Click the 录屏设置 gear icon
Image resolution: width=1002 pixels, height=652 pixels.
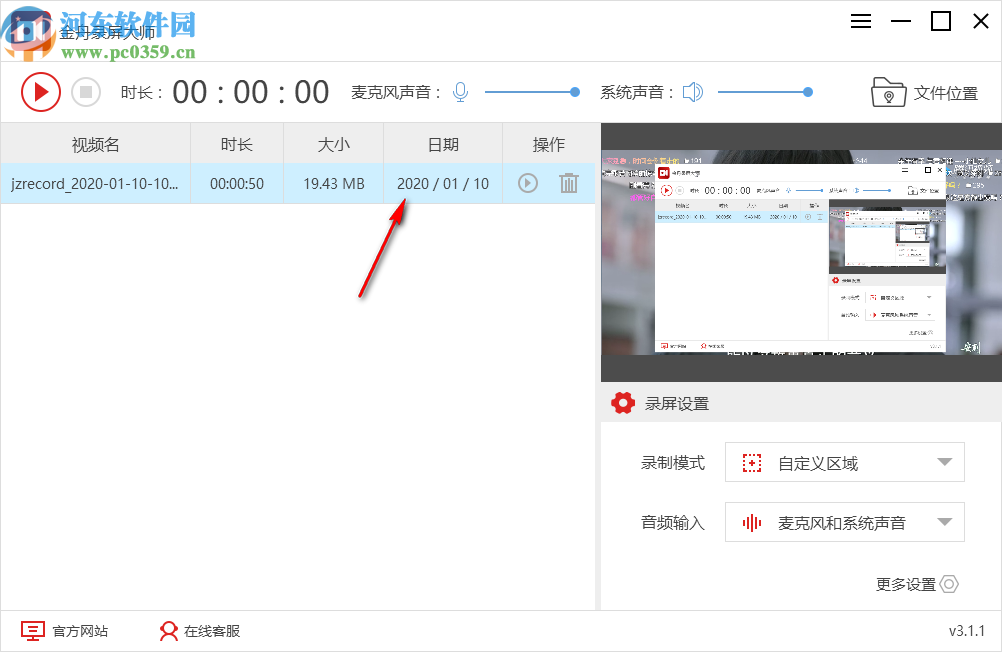[622, 403]
